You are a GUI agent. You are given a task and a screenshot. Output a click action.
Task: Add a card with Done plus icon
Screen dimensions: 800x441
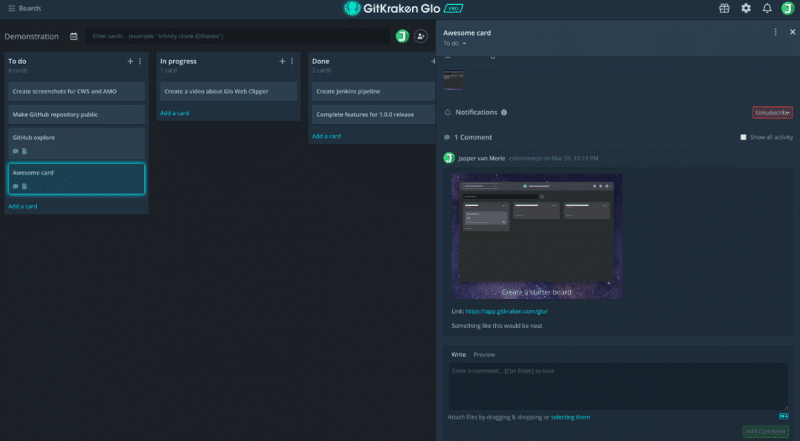point(433,61)
